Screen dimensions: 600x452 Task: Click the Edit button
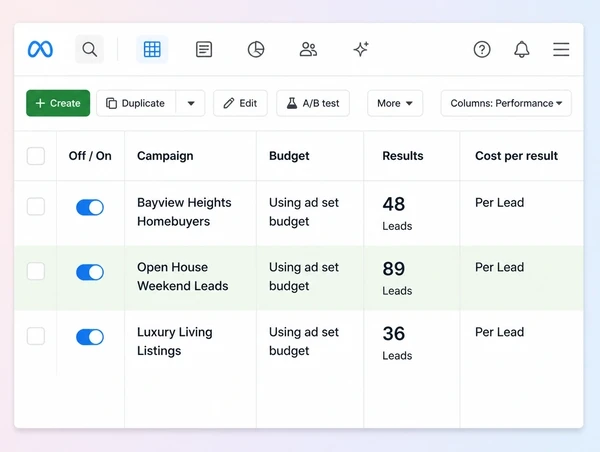coord(240,103)
